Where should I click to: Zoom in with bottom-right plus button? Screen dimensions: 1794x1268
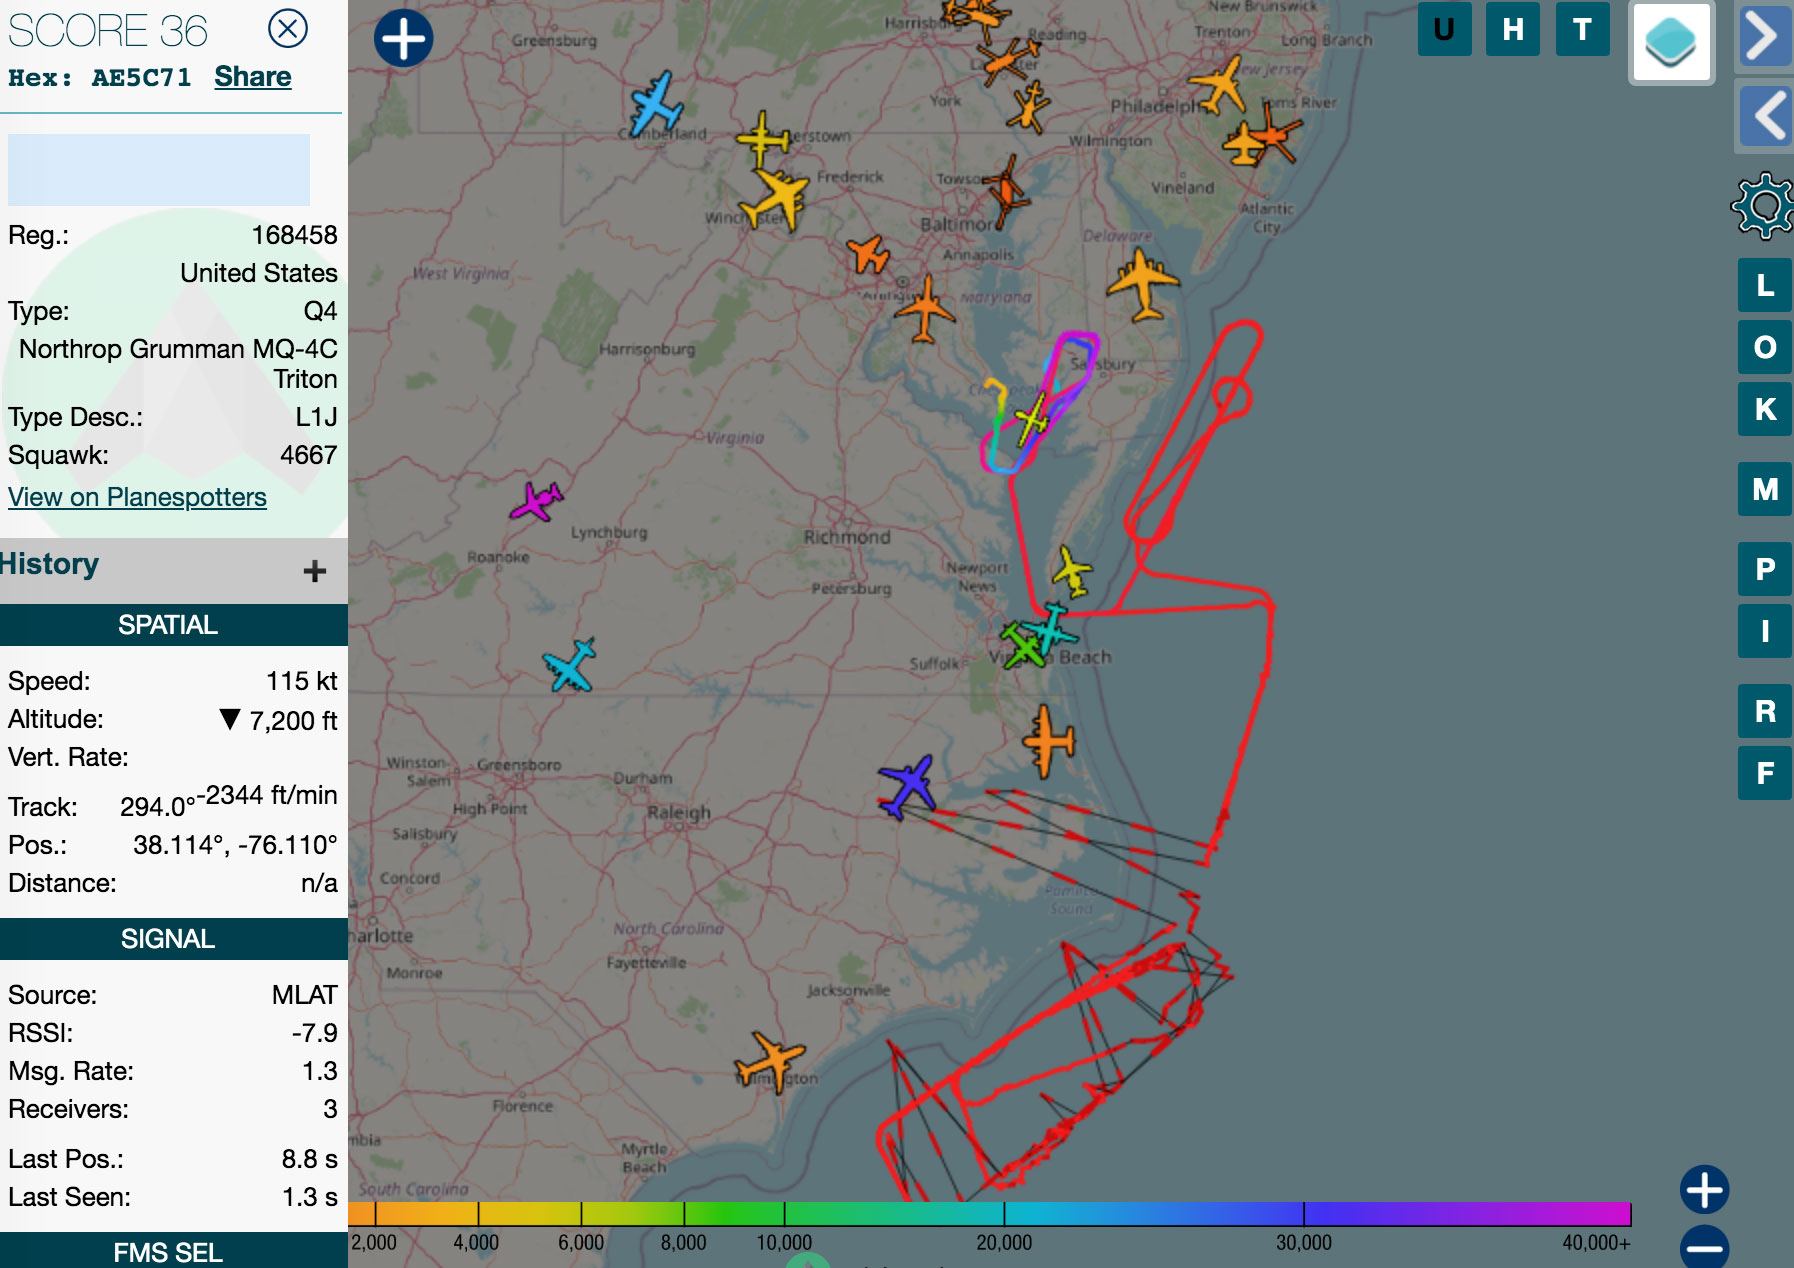click(1705, 1190)
